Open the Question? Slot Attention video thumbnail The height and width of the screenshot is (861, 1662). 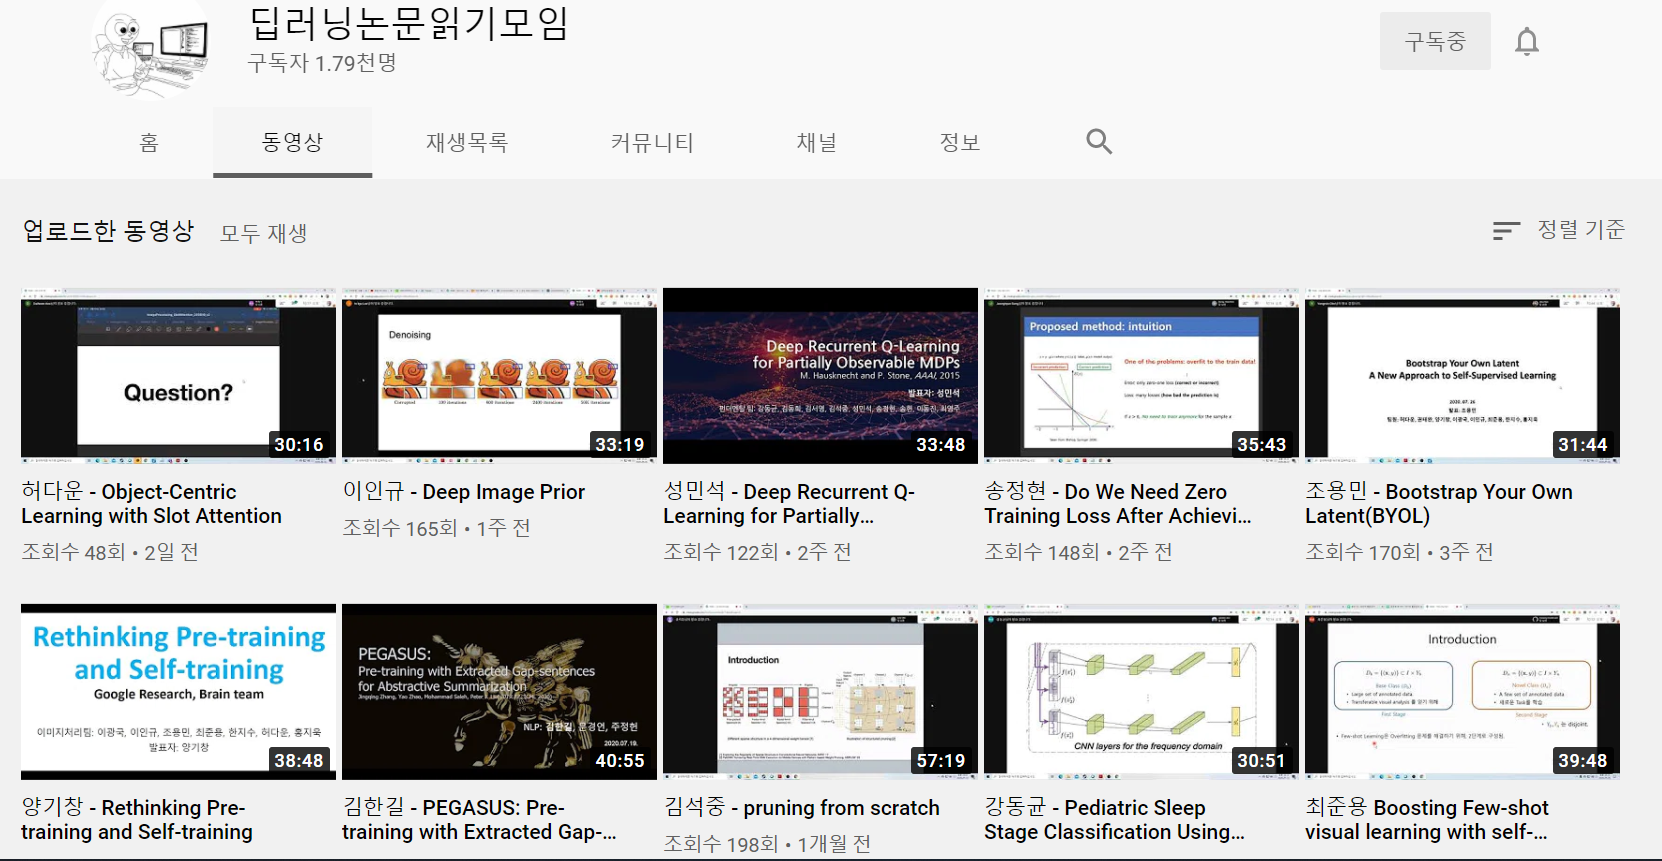[178, 376]
